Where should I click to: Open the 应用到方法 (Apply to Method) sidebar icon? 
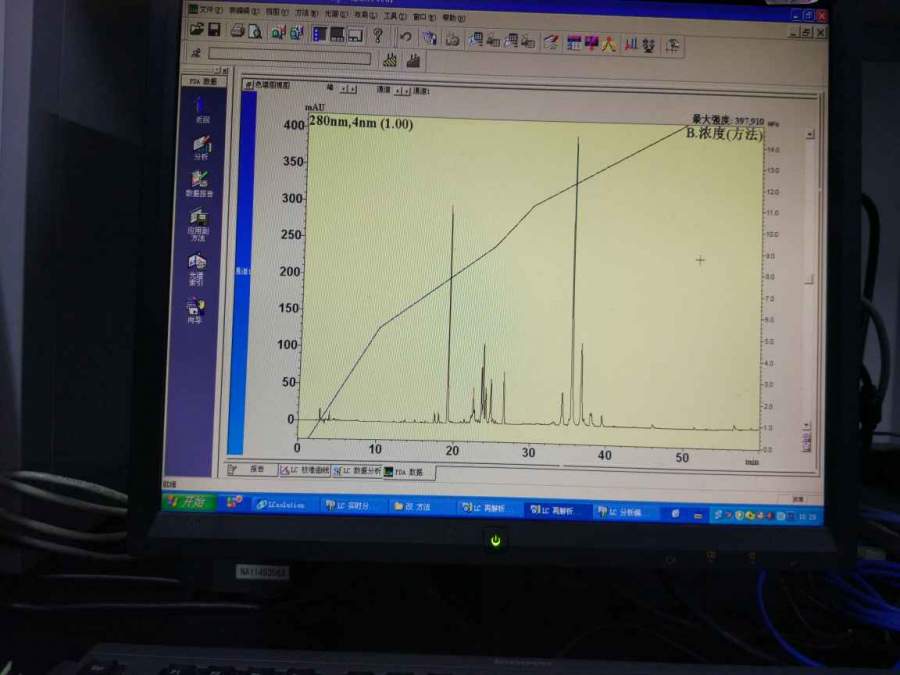coord(199,224)
